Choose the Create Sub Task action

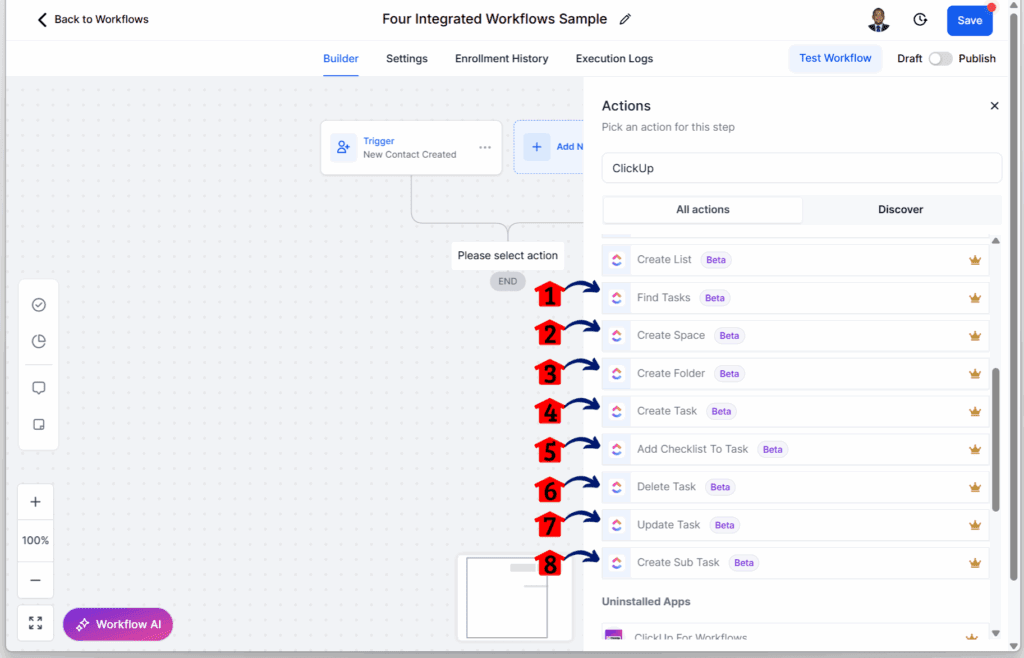(795, 563)
